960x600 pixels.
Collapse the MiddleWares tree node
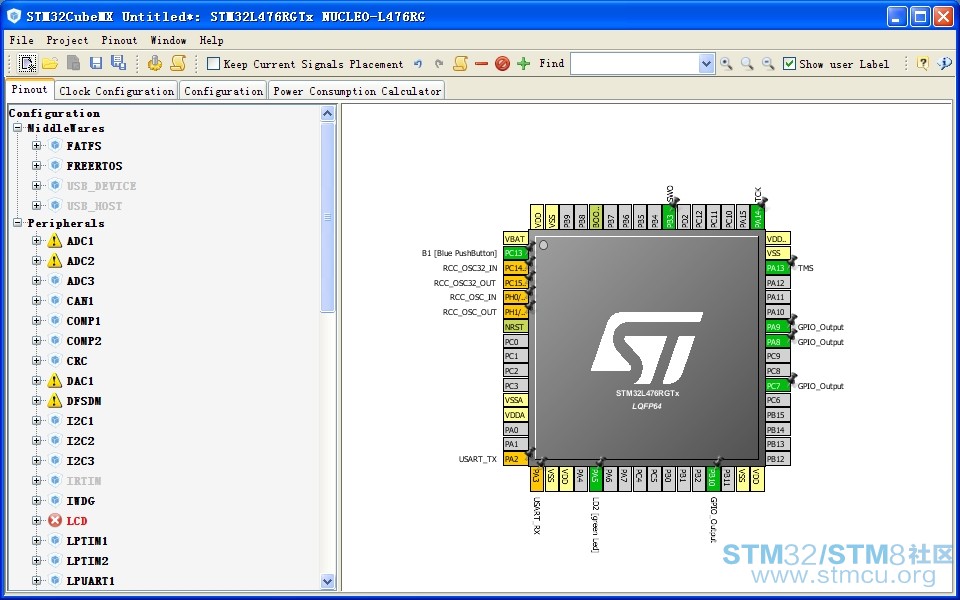[x=17, y=128]
